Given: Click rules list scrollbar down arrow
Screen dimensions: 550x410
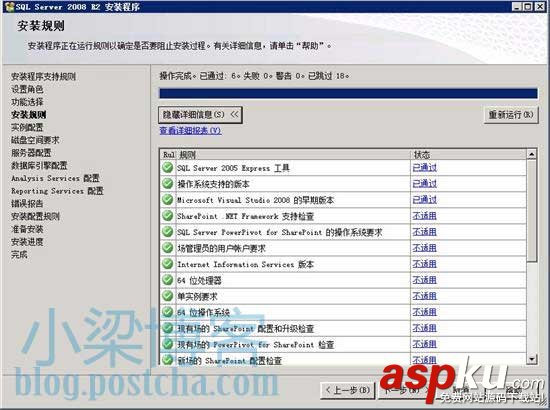Looking at the screenshot, I should [532, 359].
